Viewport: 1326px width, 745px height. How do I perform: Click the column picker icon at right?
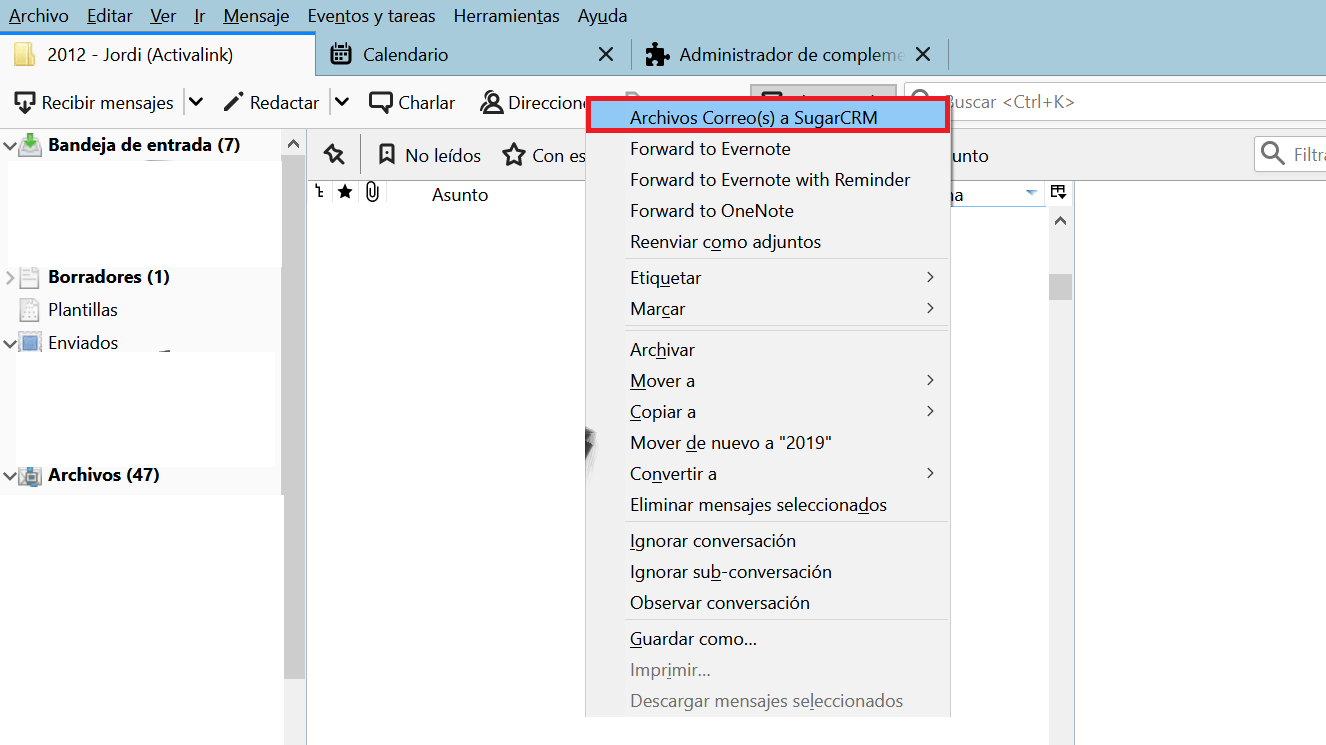1058,192
